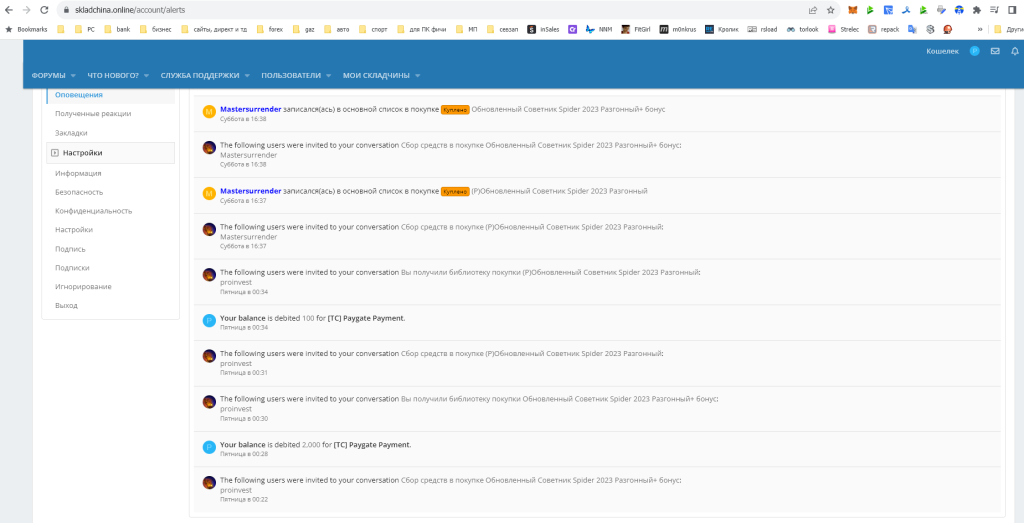Click the translate bookmark icon
Image resolution: width=1024 pixels, height=523 pixels.
pyautogui.click(x=912, y=29)
